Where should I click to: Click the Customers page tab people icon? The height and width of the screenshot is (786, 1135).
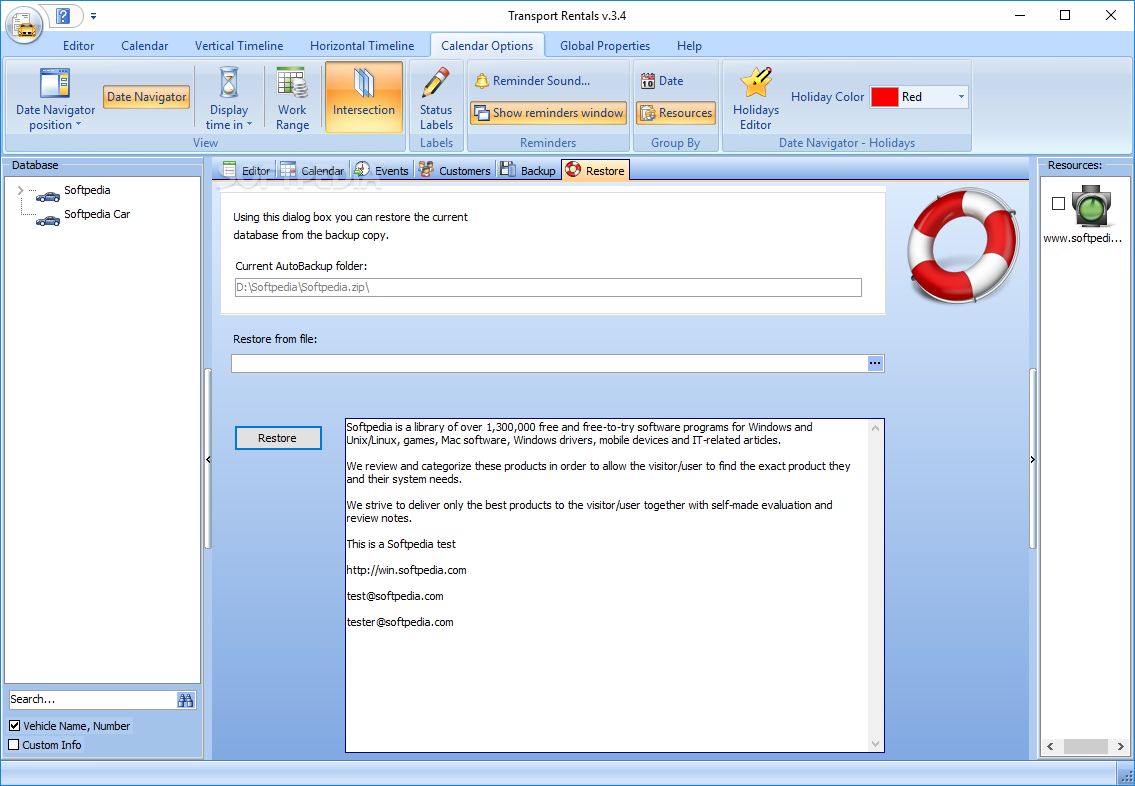426,170
